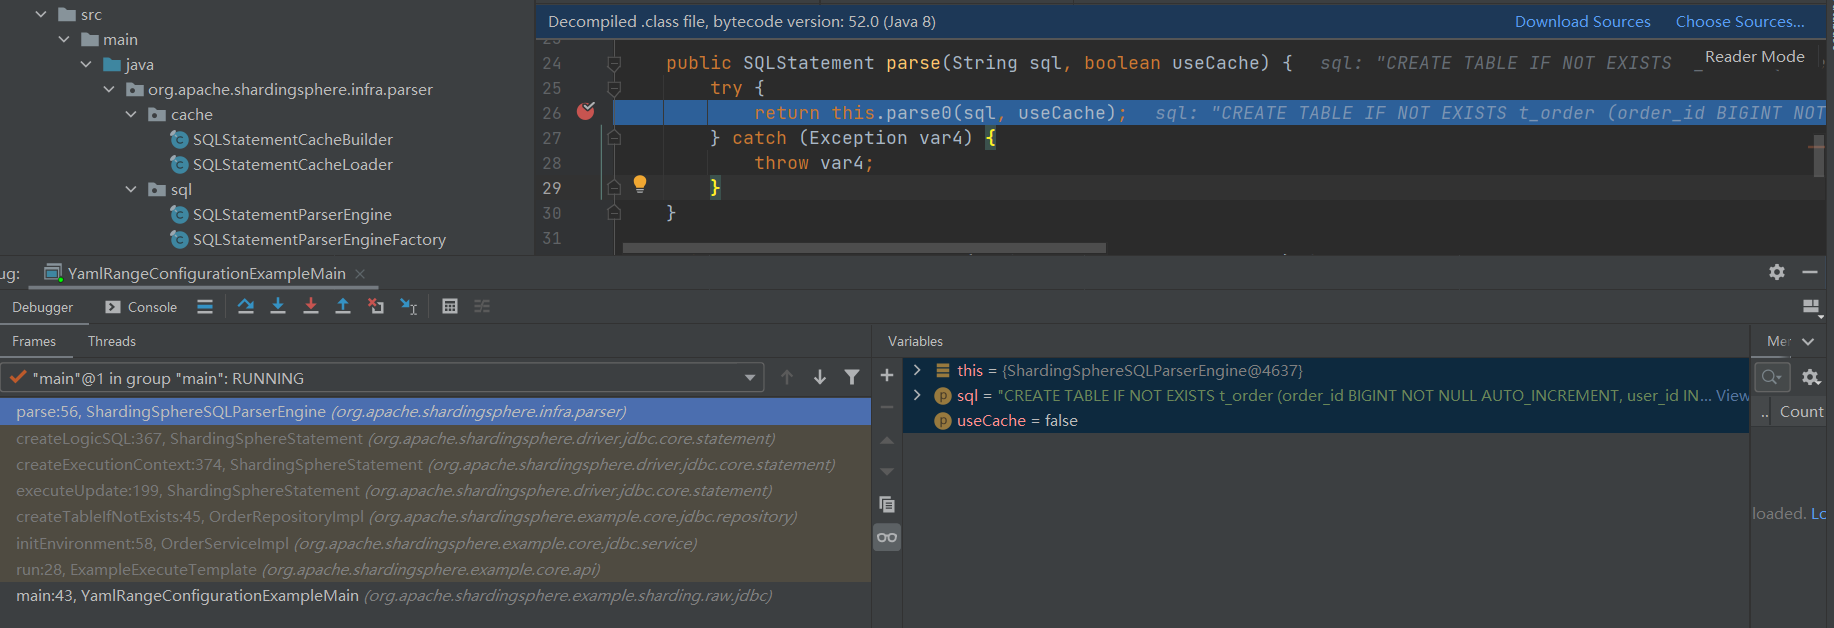Hide the debug tool window
The width and height of the screenshot is (1834, 628).
point(1810,272)
